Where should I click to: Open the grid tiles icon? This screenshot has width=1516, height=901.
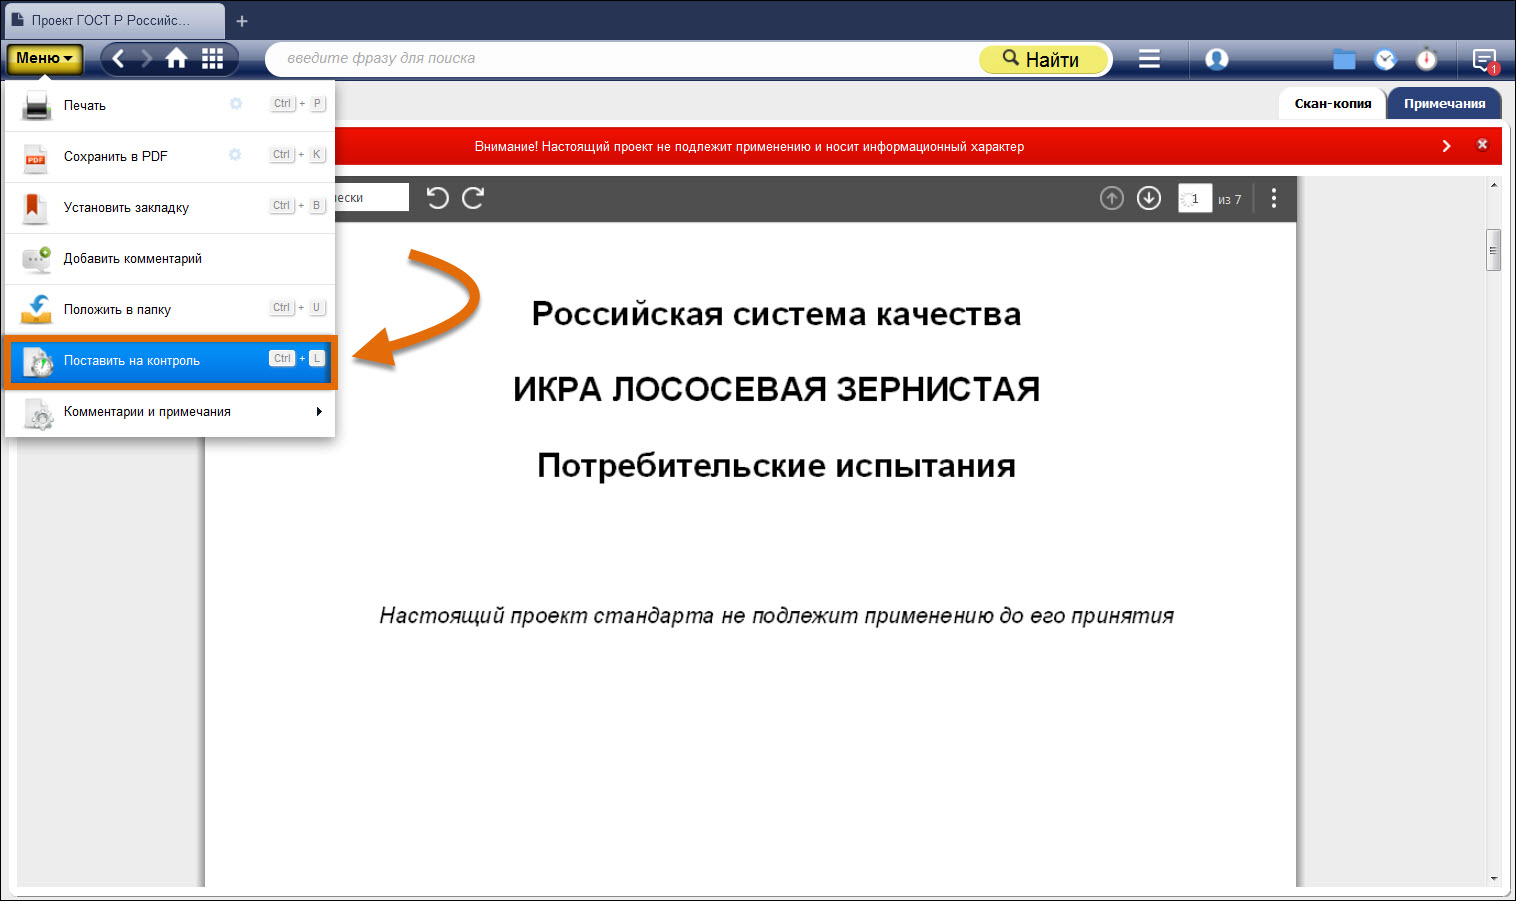pyautogui.click(x=212, y=58)
